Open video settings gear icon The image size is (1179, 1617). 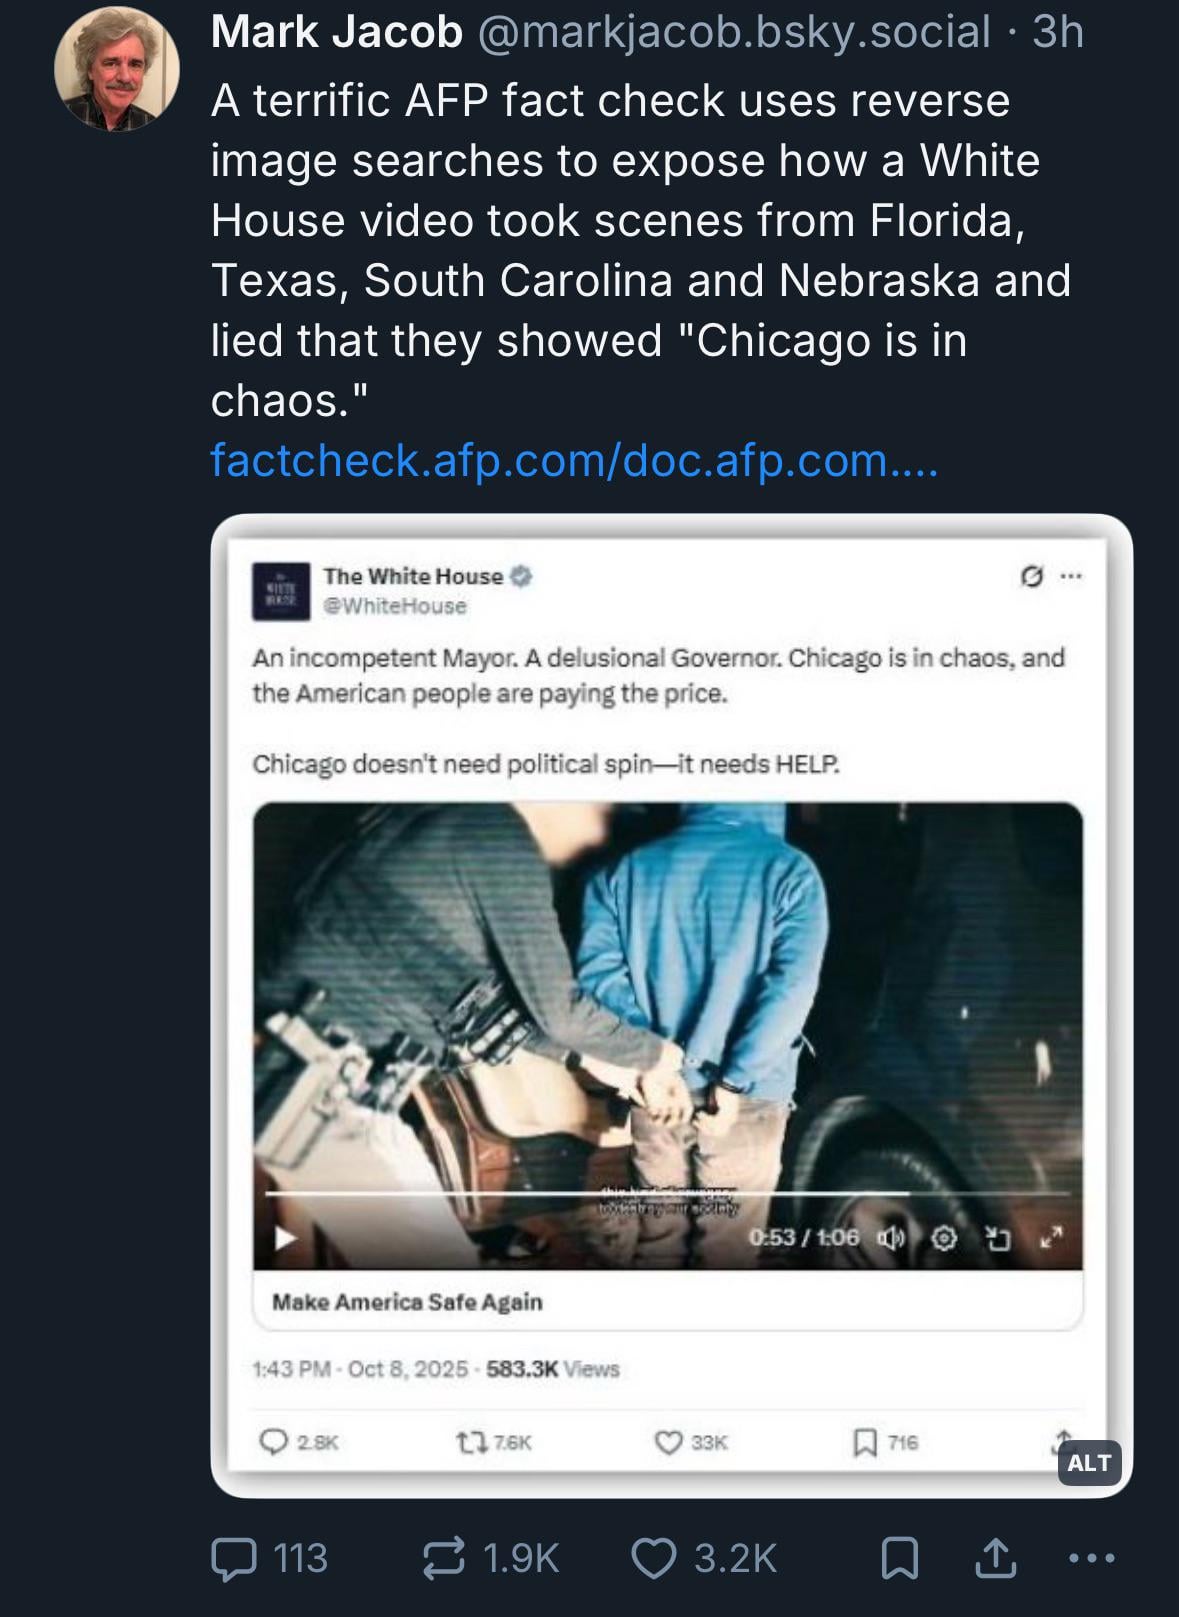coord(943,1238)
